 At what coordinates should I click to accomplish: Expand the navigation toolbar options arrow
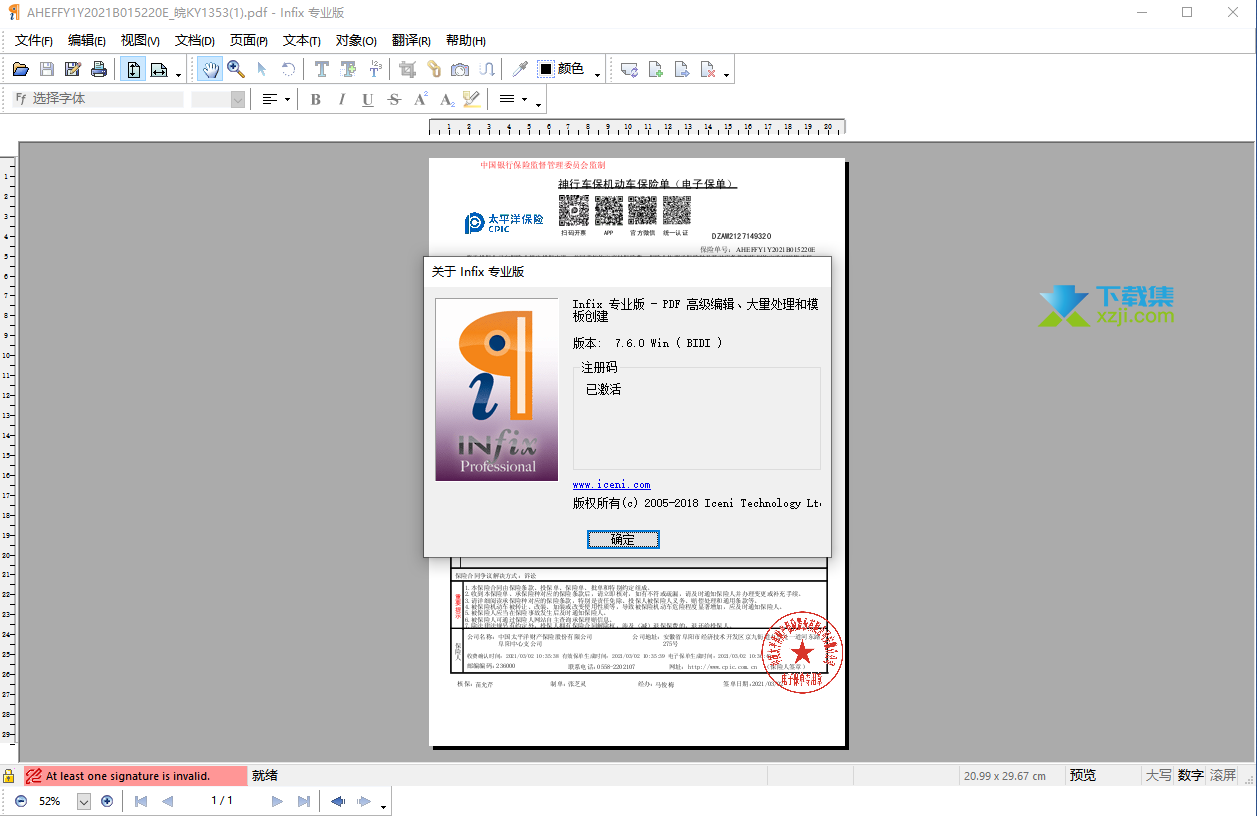pyautogui.click(x=383, y=805)
